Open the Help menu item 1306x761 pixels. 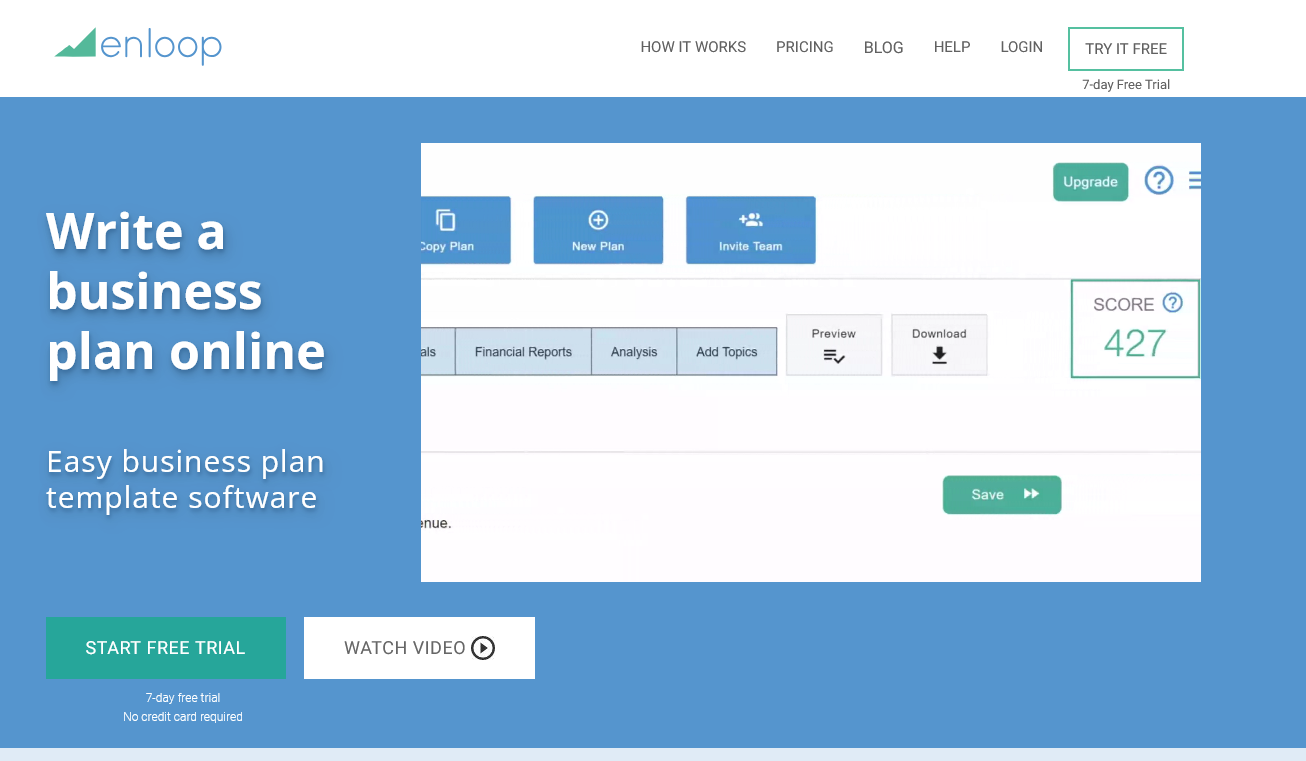pyautogui.click(x=952, y=47)
